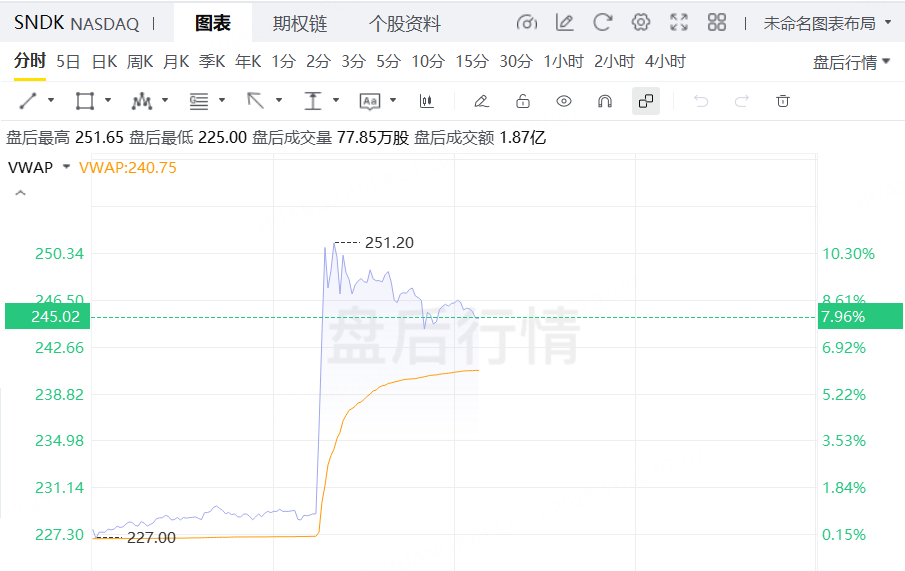Expand the 盘后行情 dropdown
This screenshot has width=905, height=571.
(x=851, y=62)
